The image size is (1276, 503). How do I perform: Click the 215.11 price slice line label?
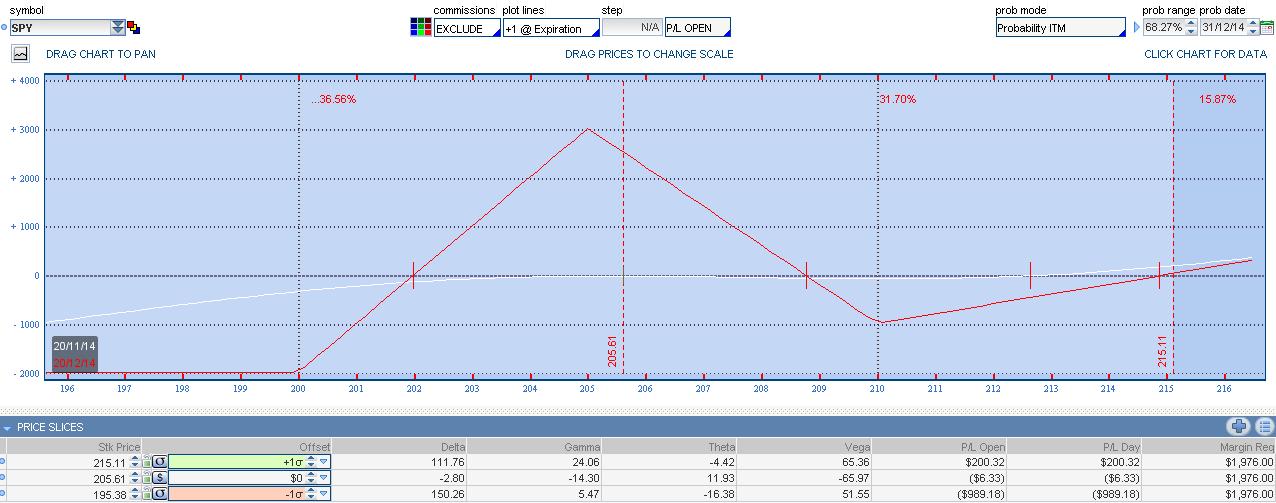click(x=1163, y=351)
